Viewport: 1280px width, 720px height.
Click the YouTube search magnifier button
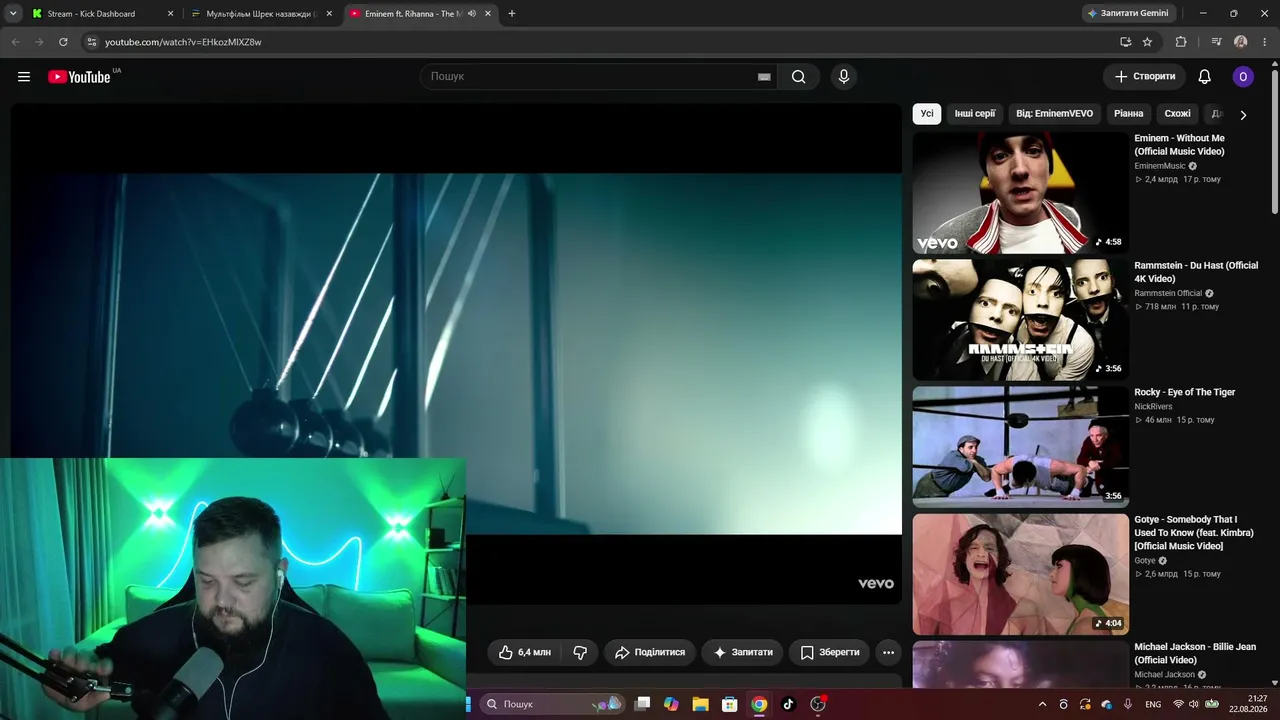click(798, 77)
